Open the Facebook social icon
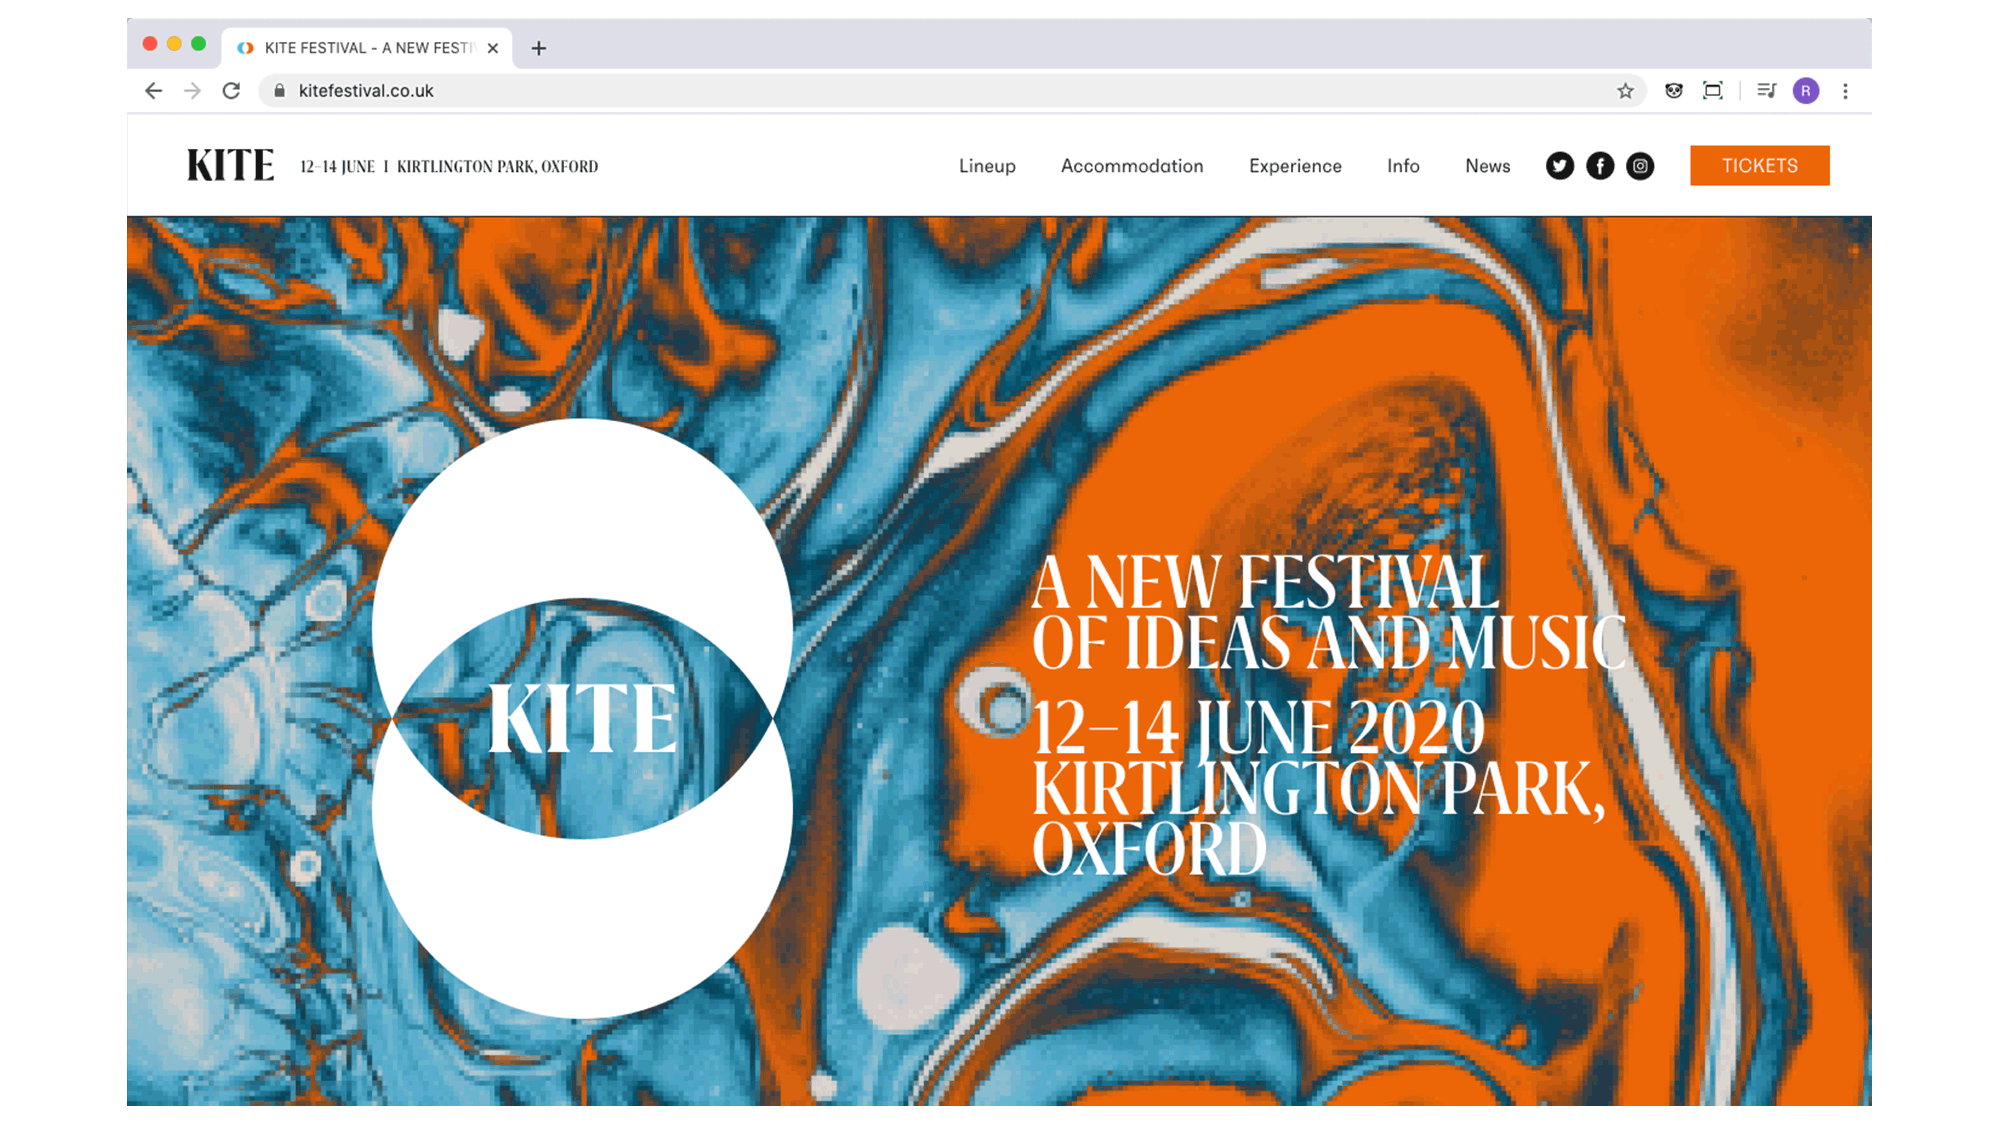The image size is (2000, 1125). [1600, 166]
